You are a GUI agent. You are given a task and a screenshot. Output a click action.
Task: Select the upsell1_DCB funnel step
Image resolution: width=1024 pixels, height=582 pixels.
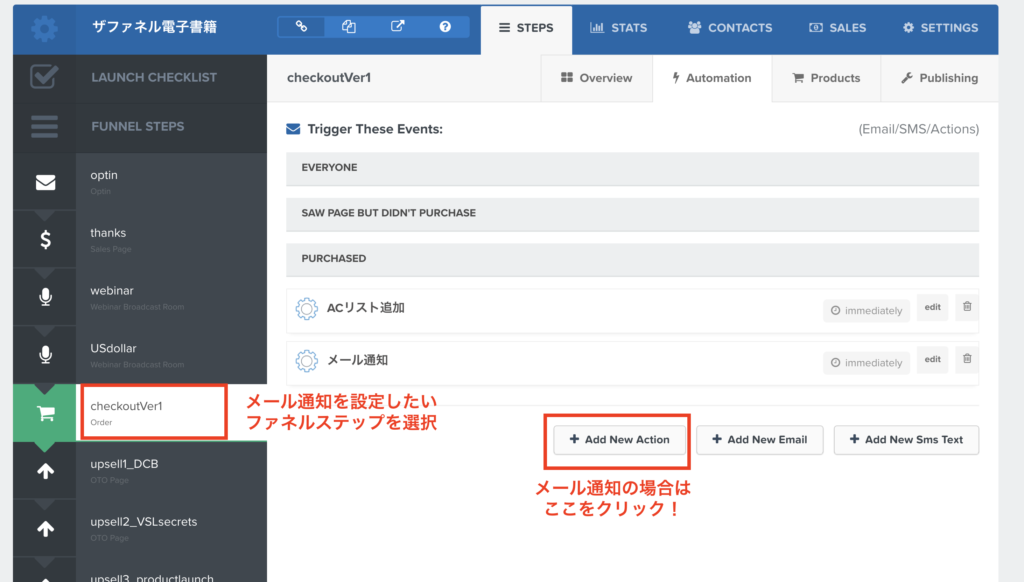click(x=171, y=471)
